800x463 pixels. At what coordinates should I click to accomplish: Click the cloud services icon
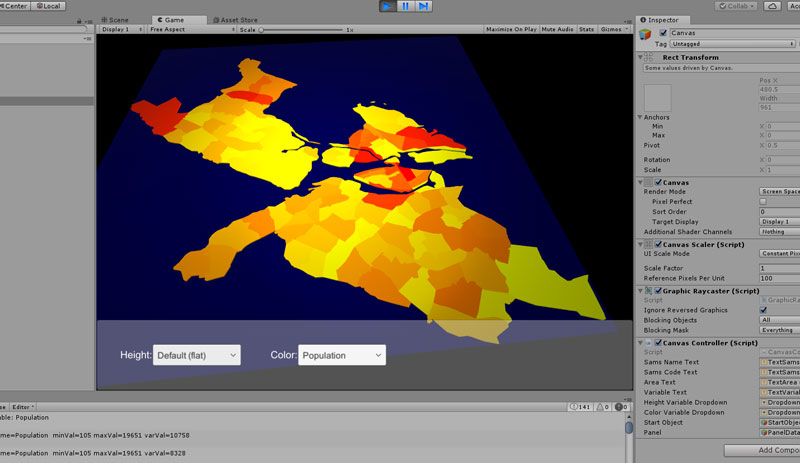[771, 6]
